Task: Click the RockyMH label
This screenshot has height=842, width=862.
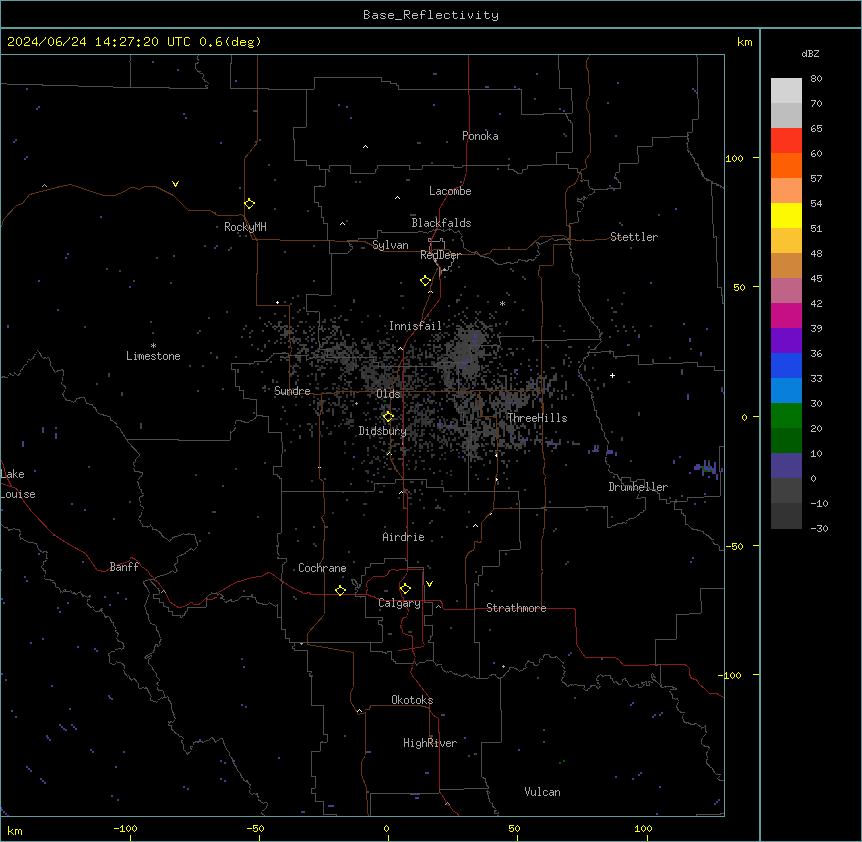Action: pyautogui.click(x=245, y=227)
